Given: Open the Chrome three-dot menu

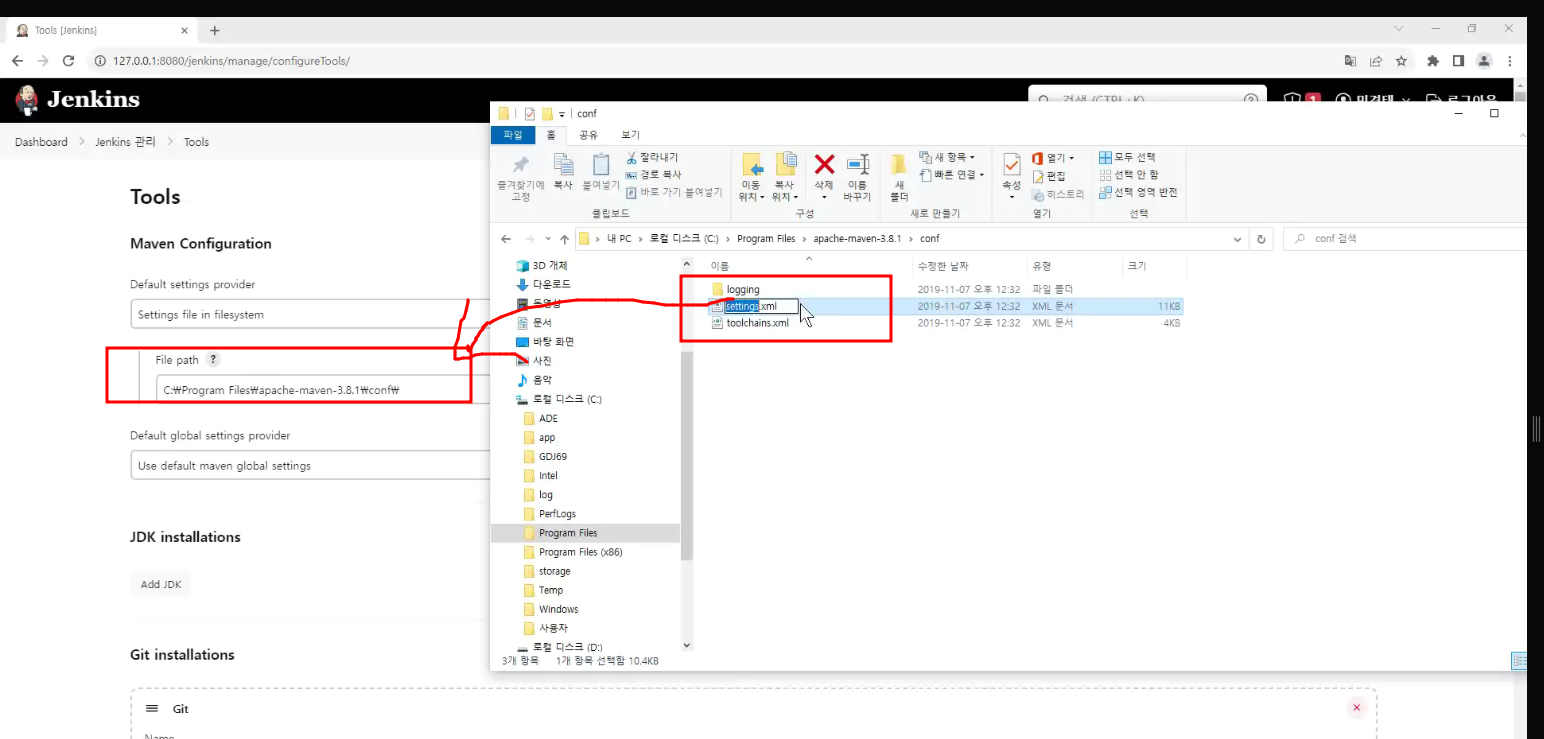Looking at the screenshot, I should 1510,61.
